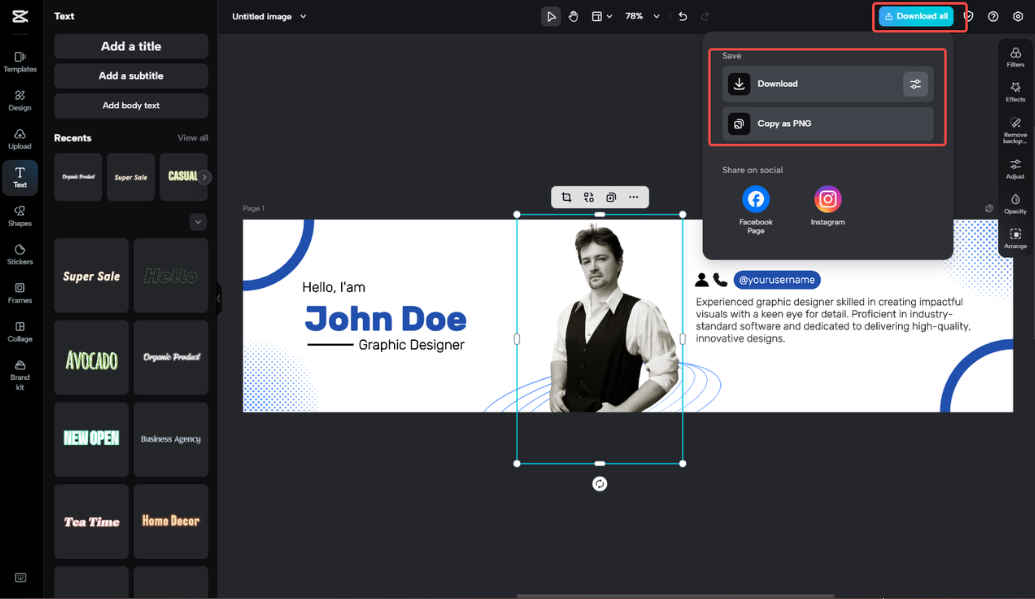Click the Redo arrow
Image resolution: width=1035 pixels, height=599 pixels.
point(706,16)
